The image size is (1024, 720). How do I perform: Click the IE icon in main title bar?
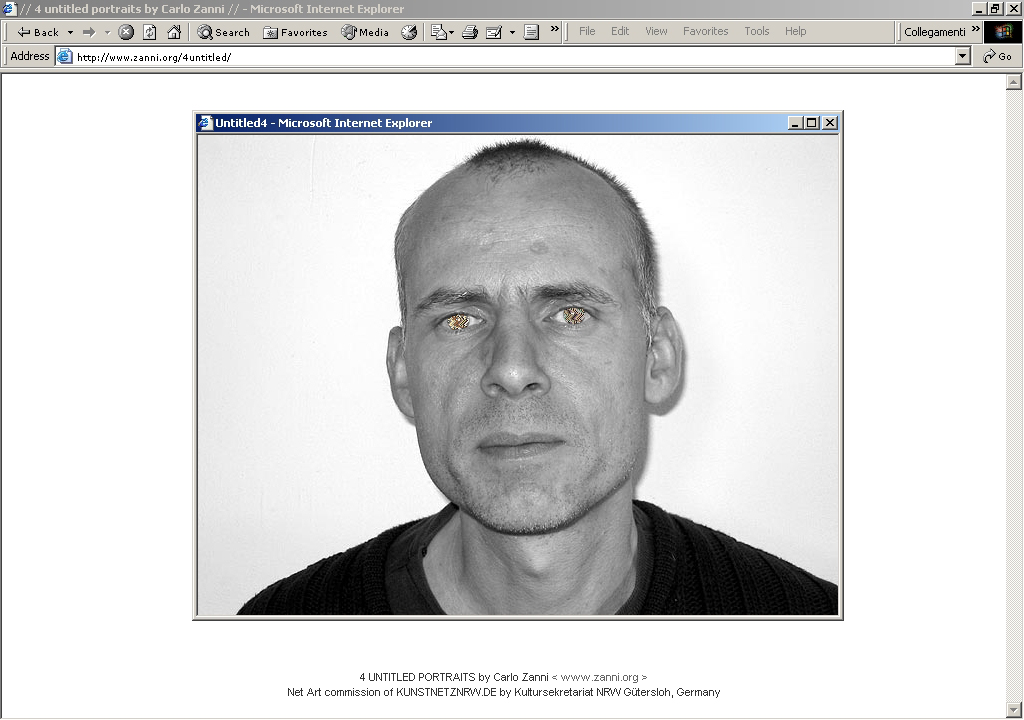pyautogui.click(x=8, y=8)
